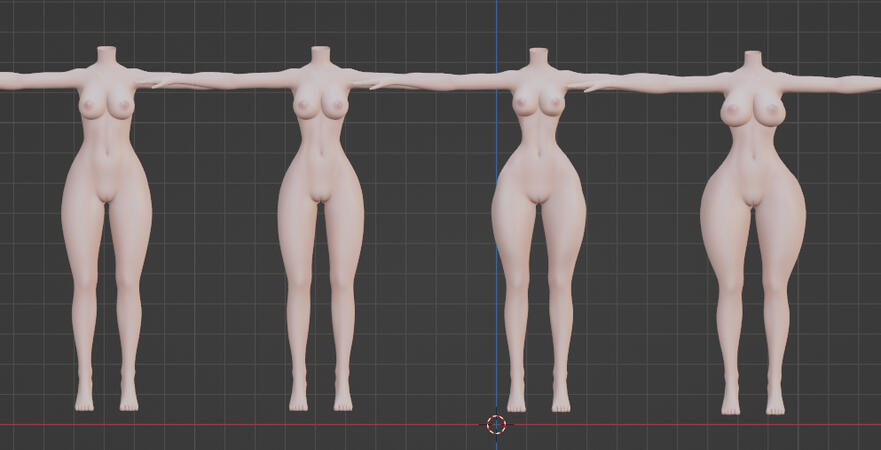Click the neck stump of the third model
The image size is (881, 450).
(538, 57)
